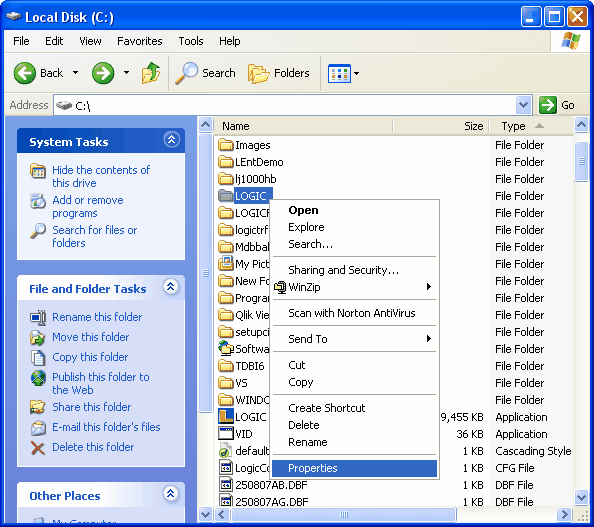Click the red X Delete folder icon
The height and width of the screenshot is (527, 594).
tap(38, 448)
